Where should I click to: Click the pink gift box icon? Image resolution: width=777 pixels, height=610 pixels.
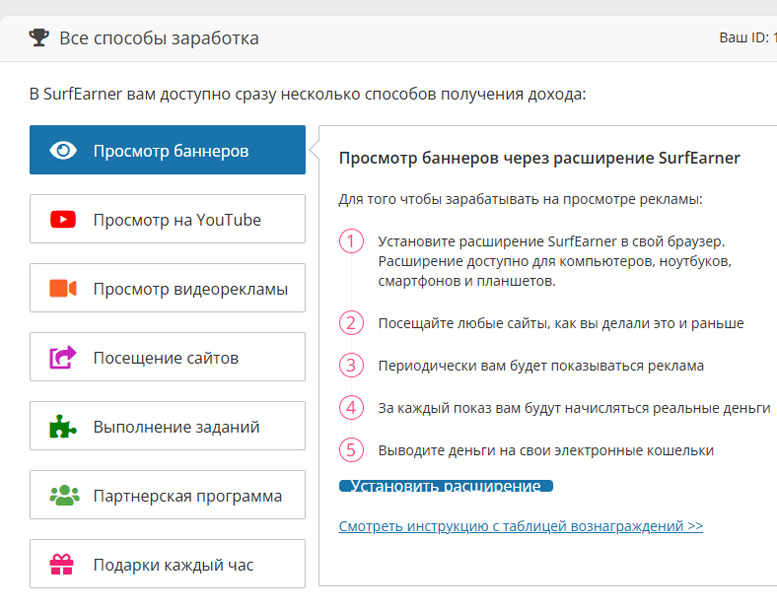tap(62, 564)
